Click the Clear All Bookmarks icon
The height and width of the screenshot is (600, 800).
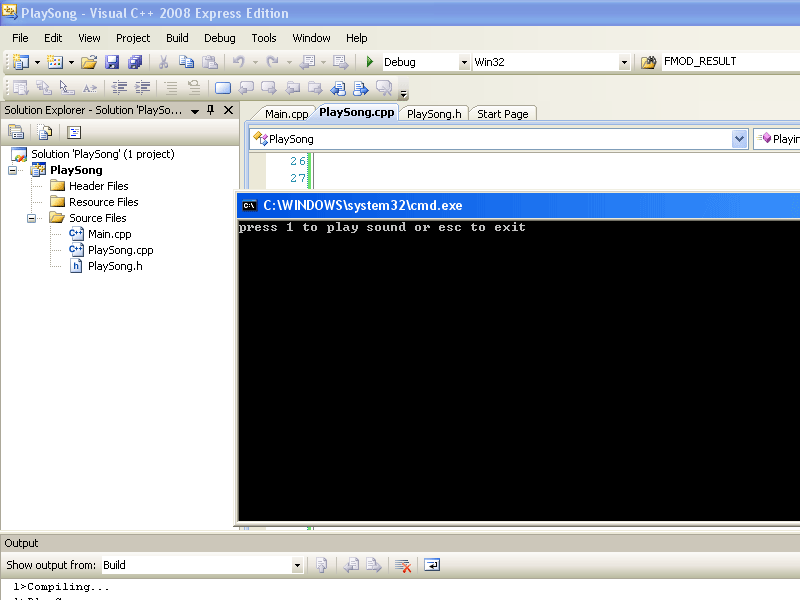click(384, 88)
